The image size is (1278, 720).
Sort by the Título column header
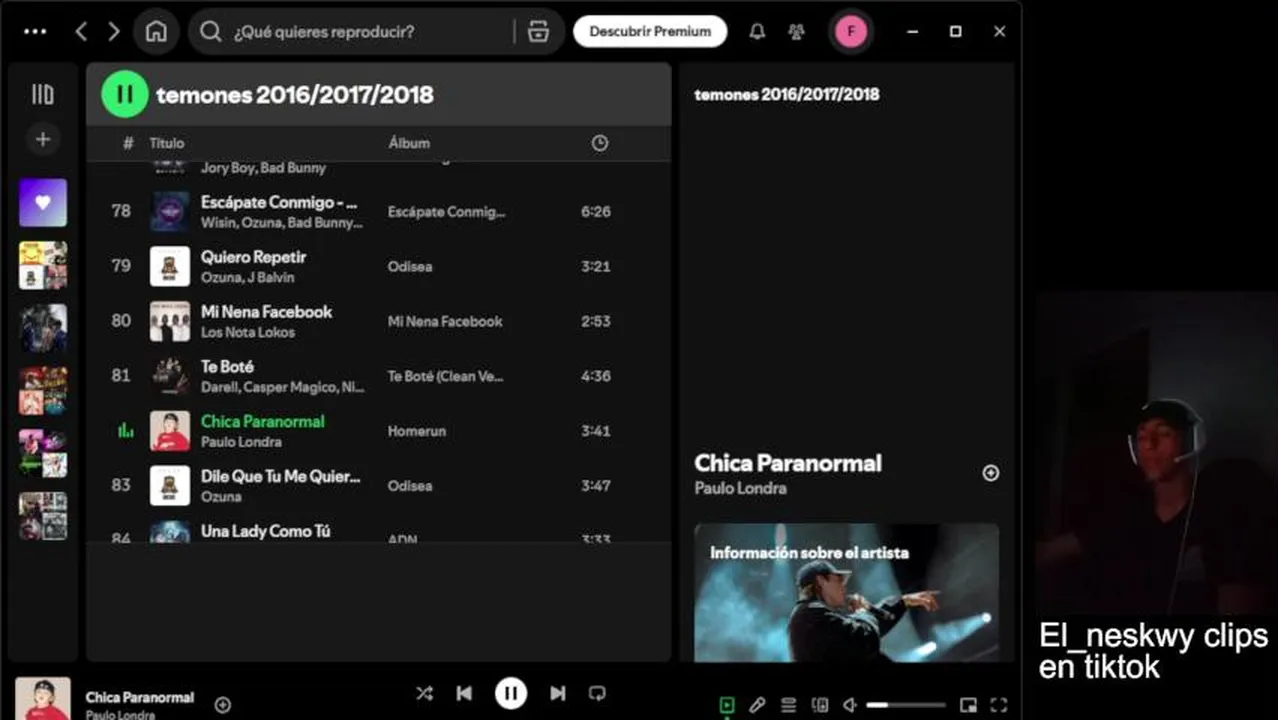tap(167, 143)
